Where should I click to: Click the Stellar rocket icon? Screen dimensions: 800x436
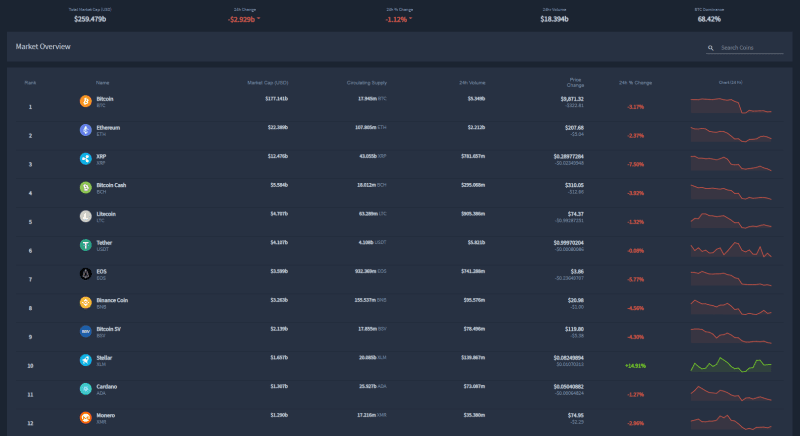click(x=85, y=359)
